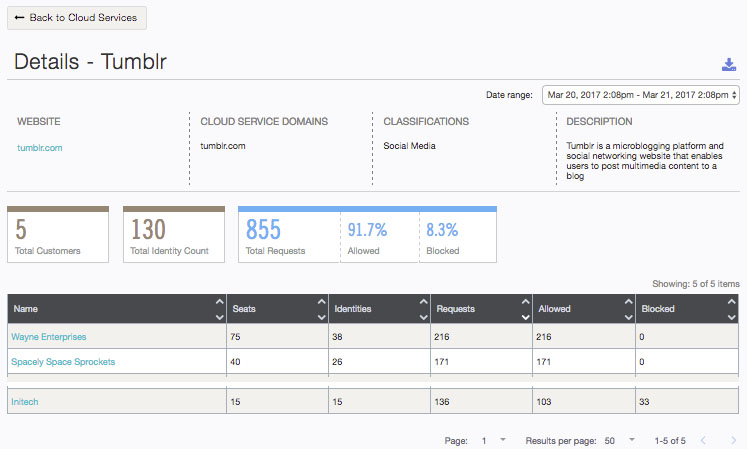Click Identities value 38 for Wayne Enterprises
This screenshot has height=449, width=747.
[337, 337]
